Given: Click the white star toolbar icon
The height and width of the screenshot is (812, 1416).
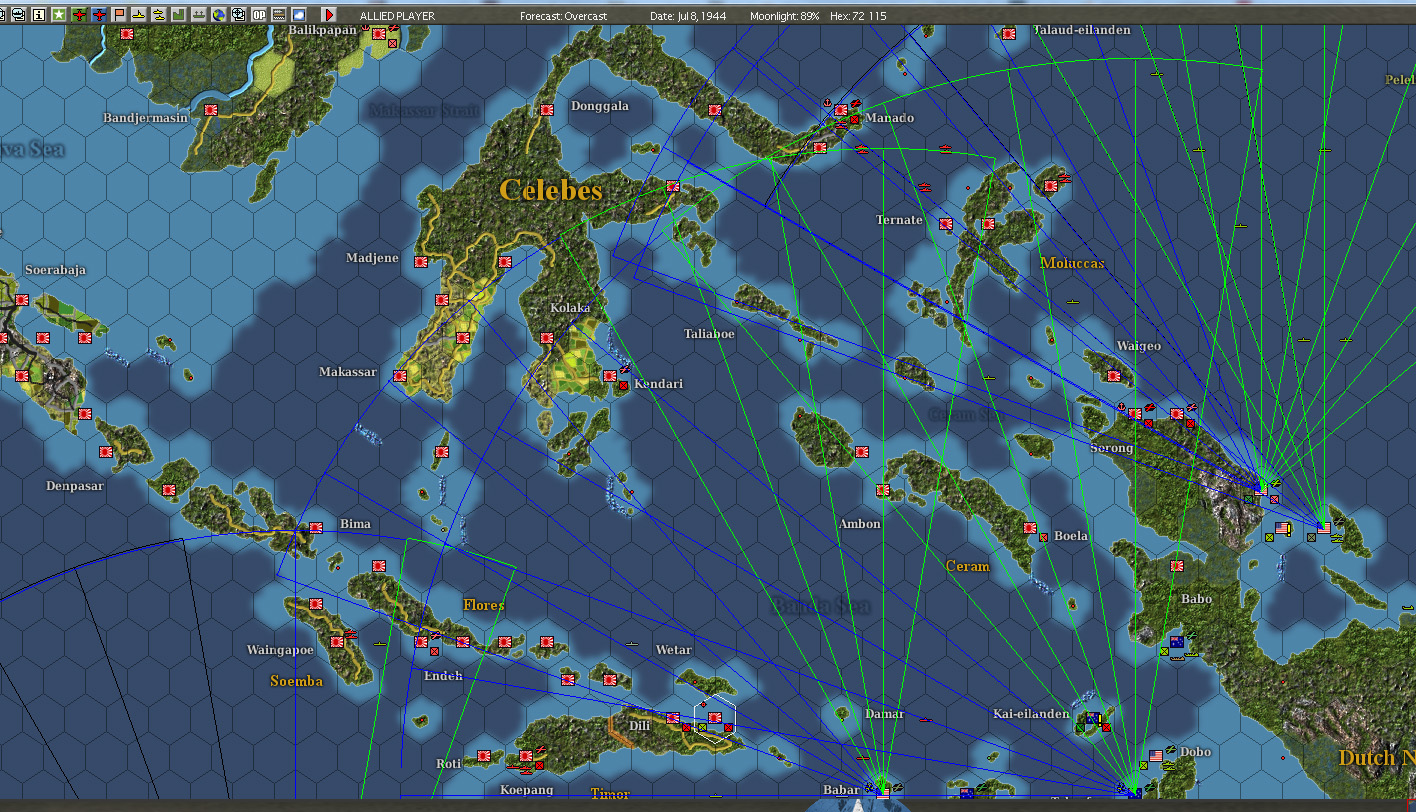Looking at the screenshot, I should point(59,15).
